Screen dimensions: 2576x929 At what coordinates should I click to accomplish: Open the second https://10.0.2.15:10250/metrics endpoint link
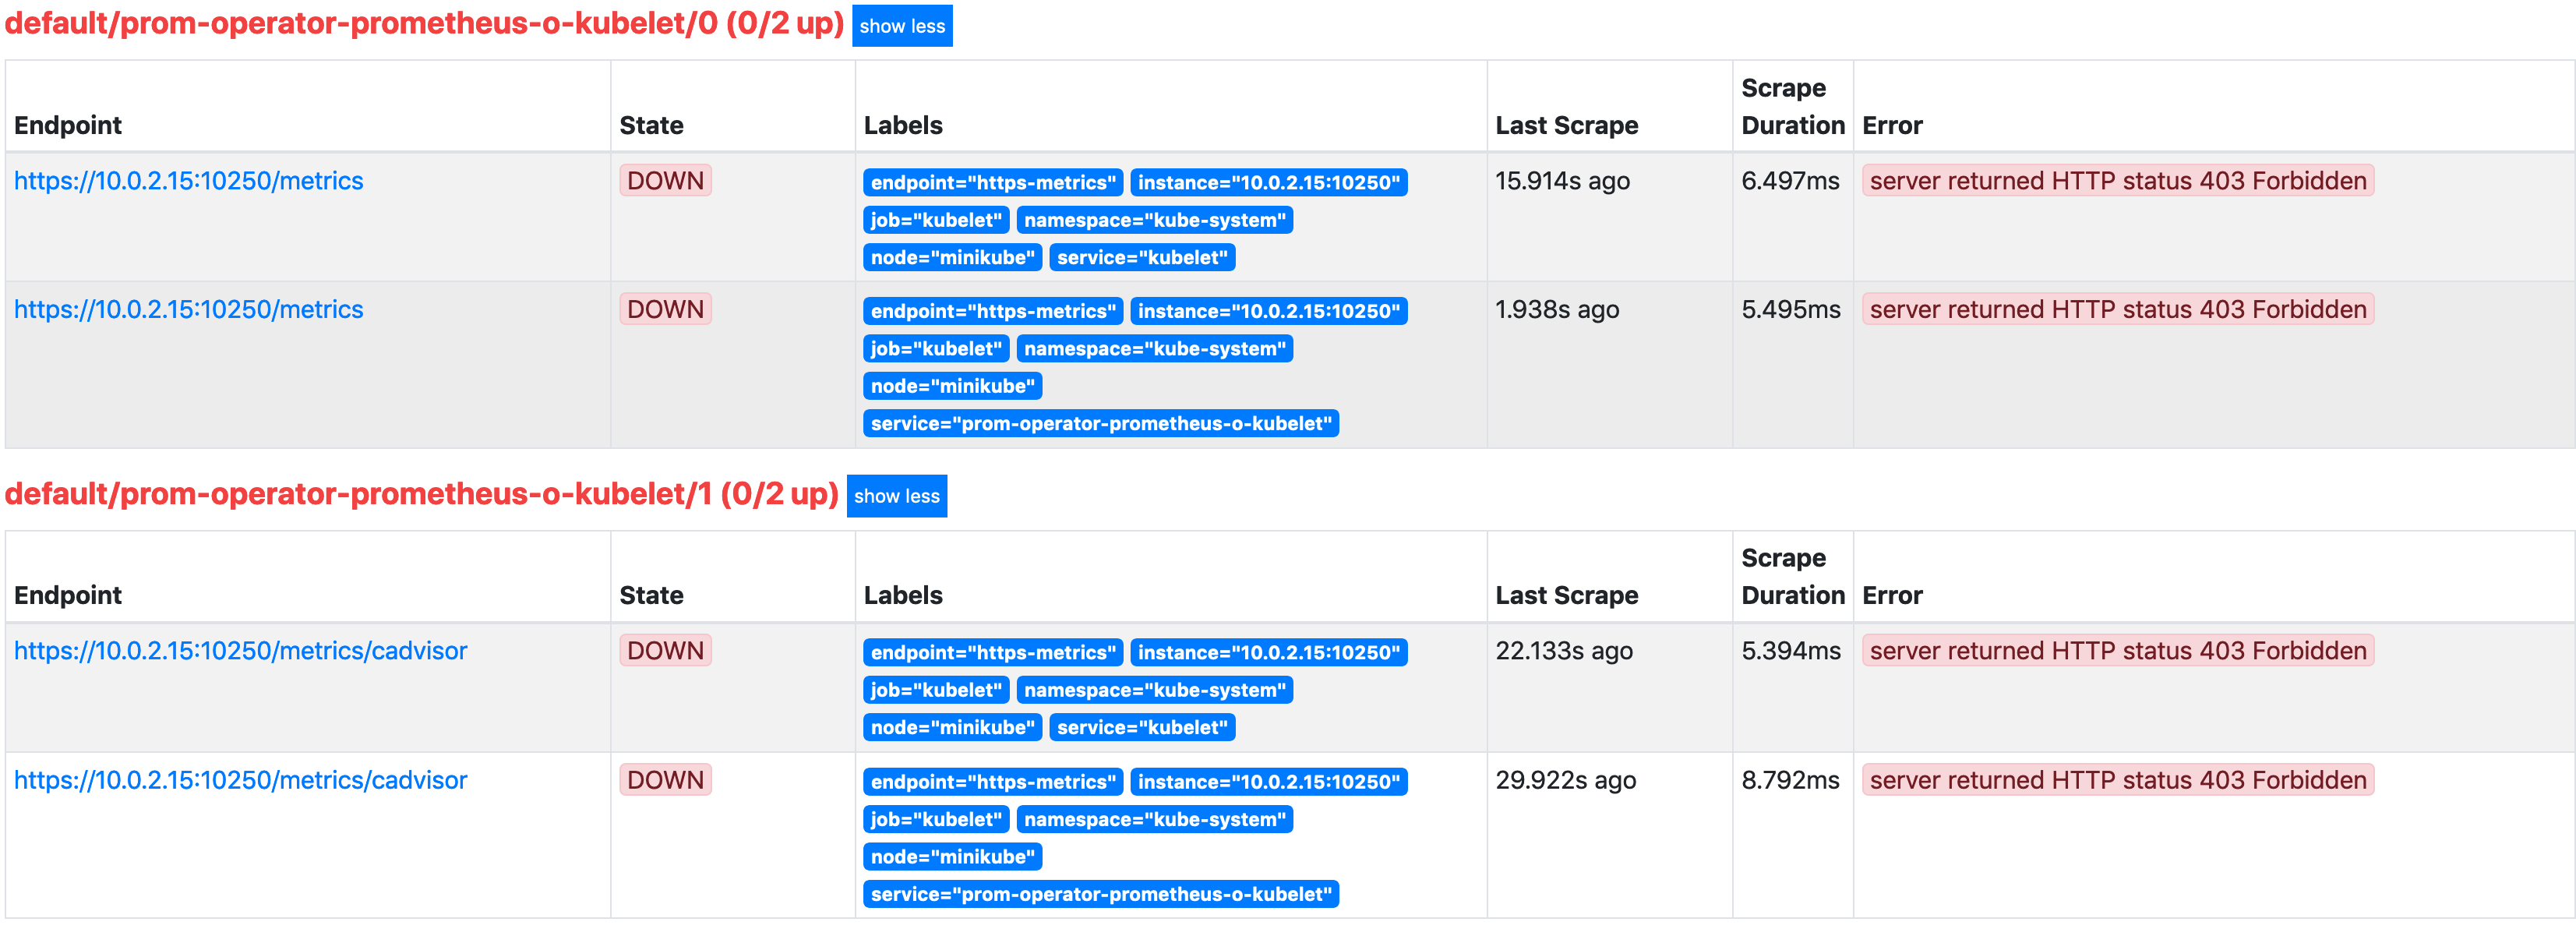189,309
